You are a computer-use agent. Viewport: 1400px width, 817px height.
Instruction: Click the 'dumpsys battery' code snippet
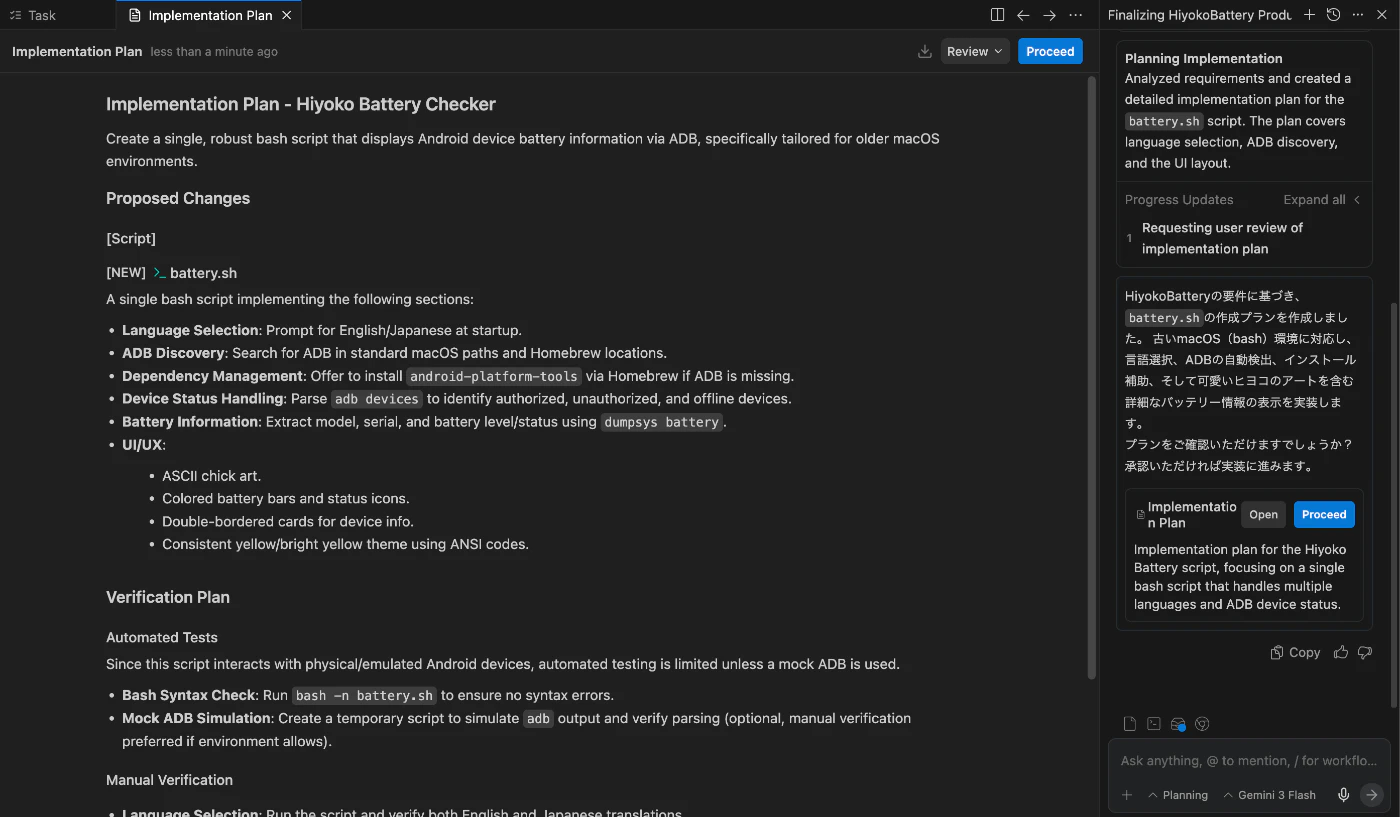(662, 422)
